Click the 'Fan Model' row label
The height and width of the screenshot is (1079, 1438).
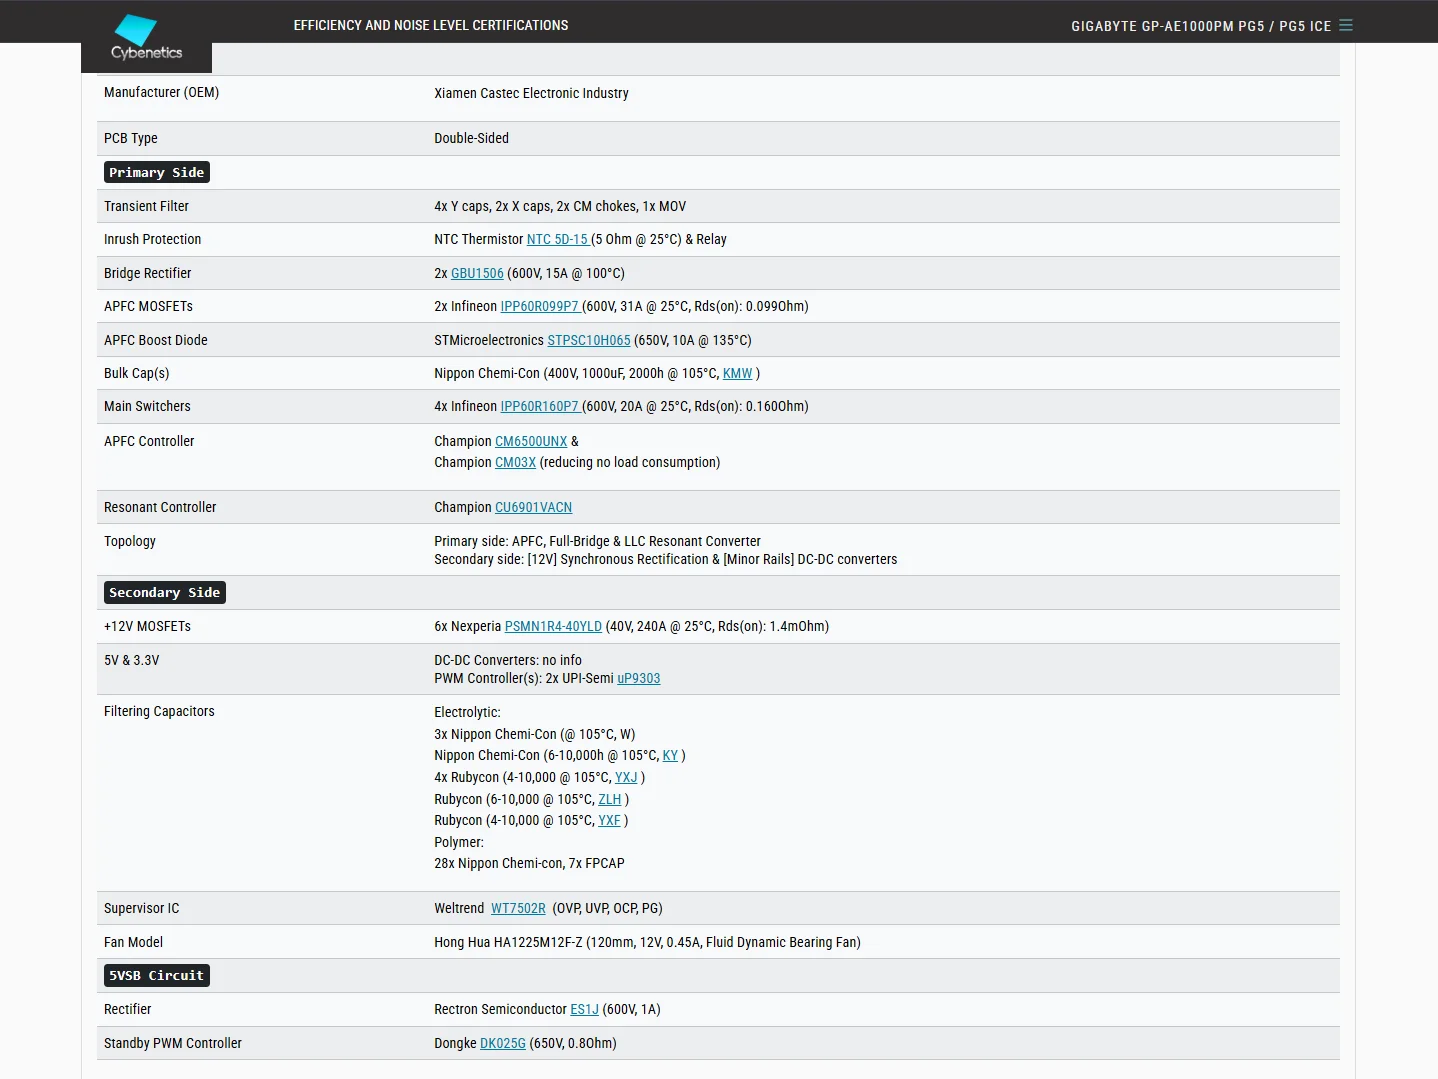133,942
